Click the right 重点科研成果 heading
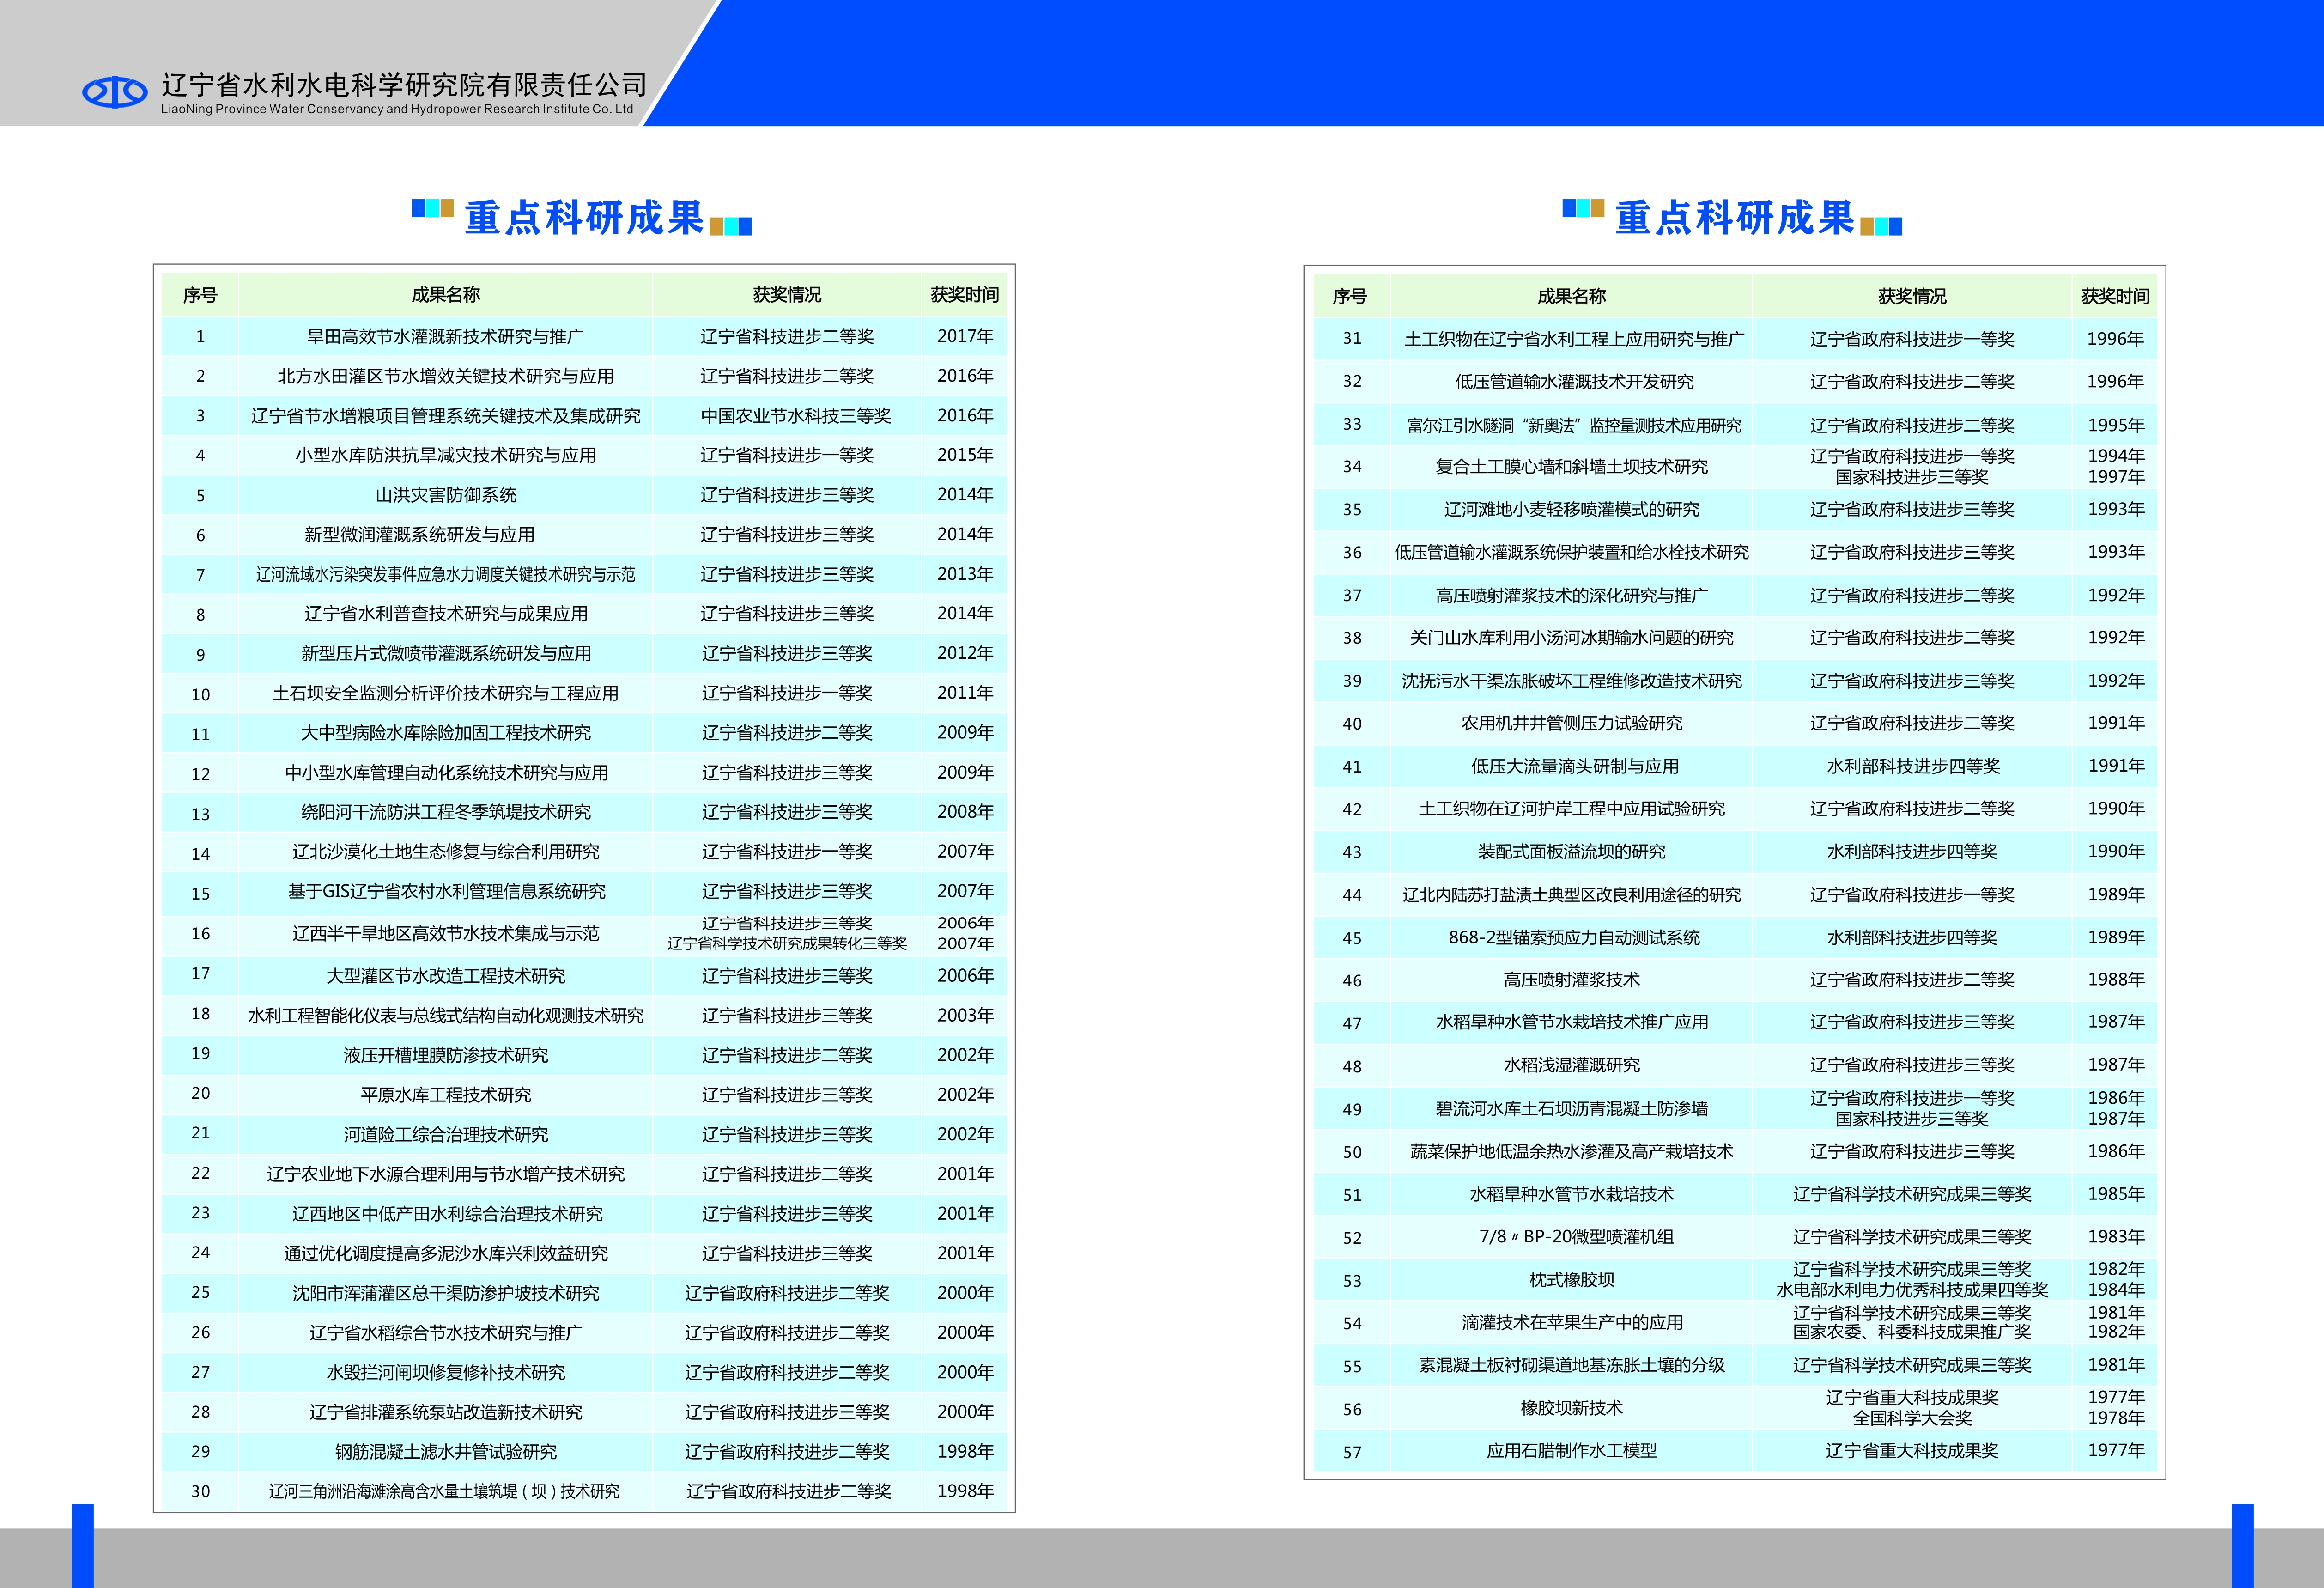Screen dimensions: 2324x1588 point(1735,218)
